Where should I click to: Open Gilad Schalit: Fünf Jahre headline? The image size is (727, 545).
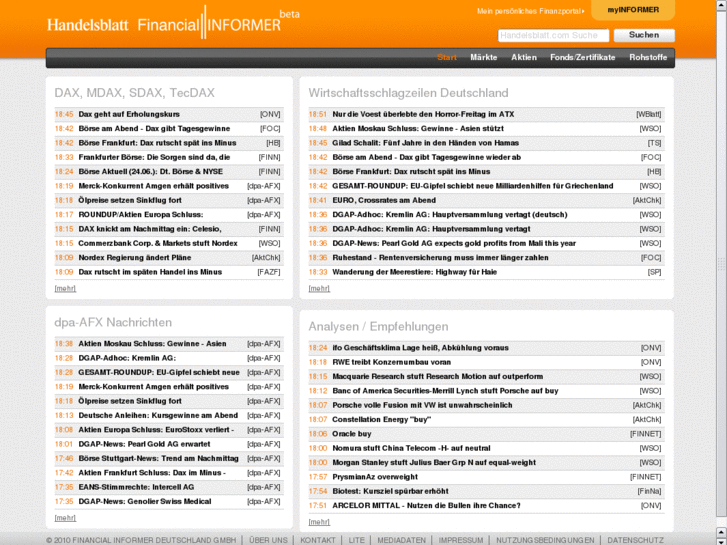(x=425, y=143)
